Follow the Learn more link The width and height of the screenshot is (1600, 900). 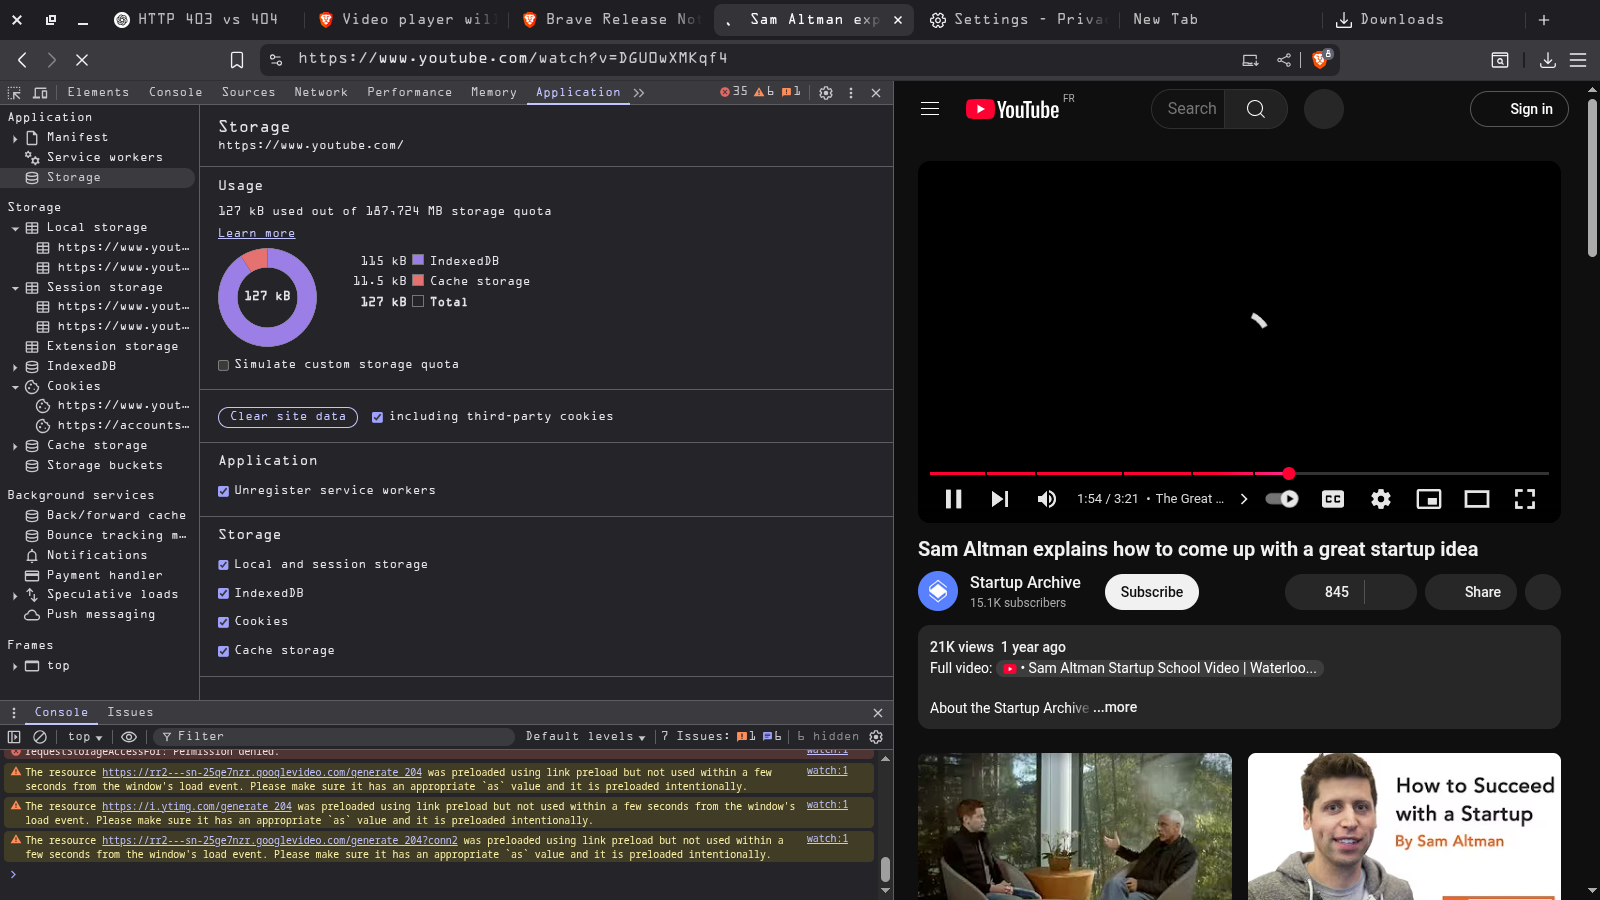coord(257,233)
